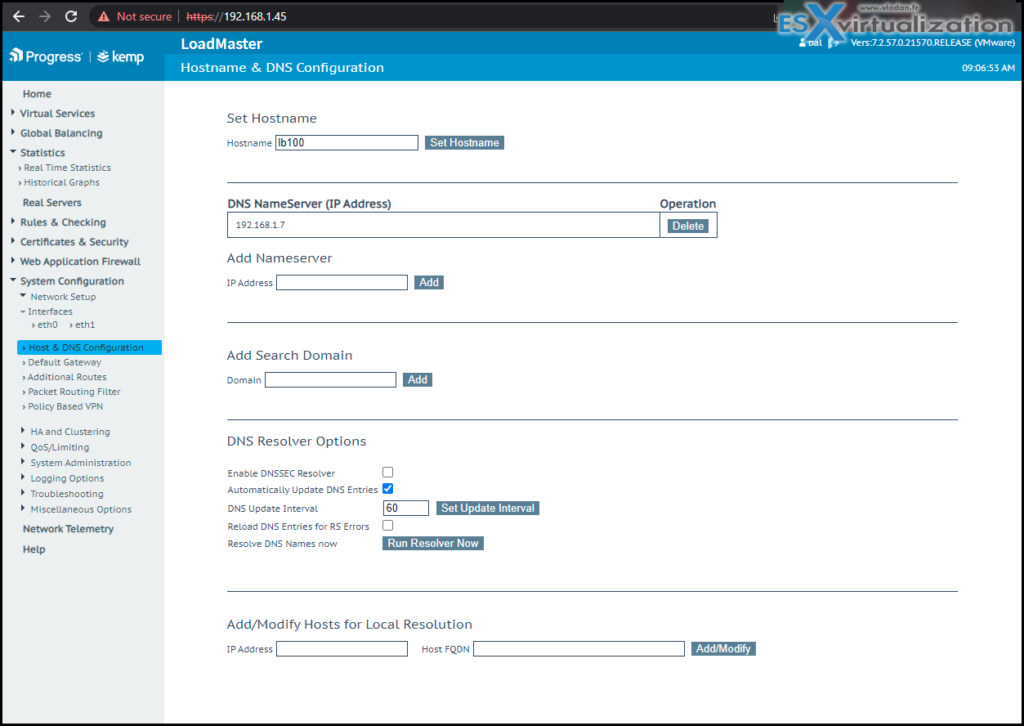1024x726 pixels.
Task: Click the Hostname text field
Action: [x=346, y=143]
